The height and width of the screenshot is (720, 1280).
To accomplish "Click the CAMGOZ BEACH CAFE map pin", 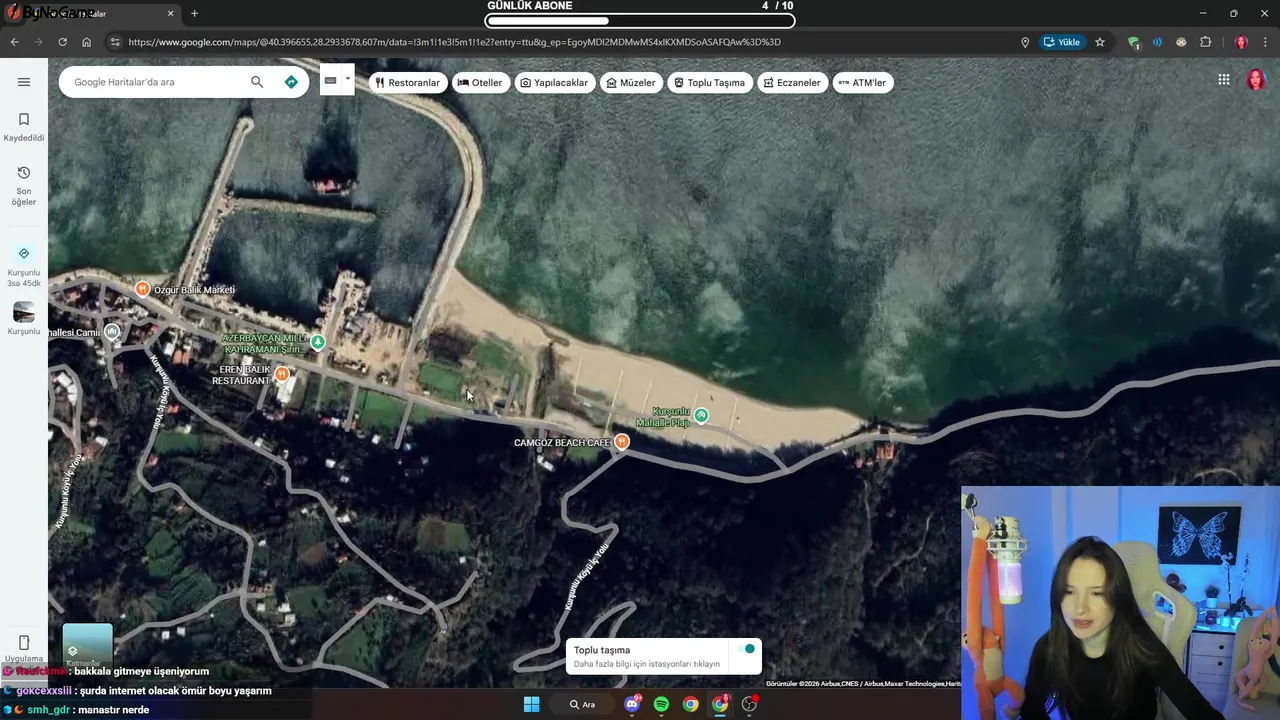I will (622, 441).
